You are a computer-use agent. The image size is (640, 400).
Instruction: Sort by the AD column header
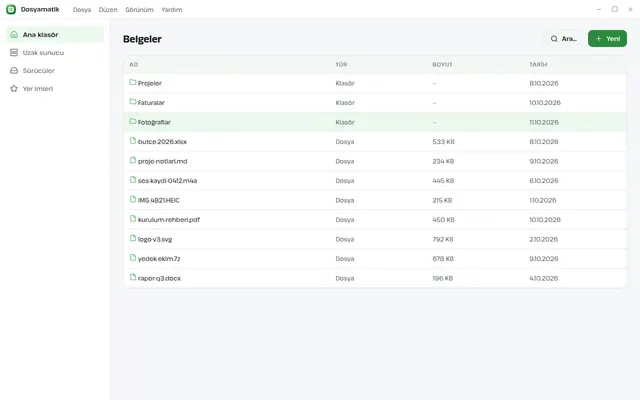pos(133,64)
